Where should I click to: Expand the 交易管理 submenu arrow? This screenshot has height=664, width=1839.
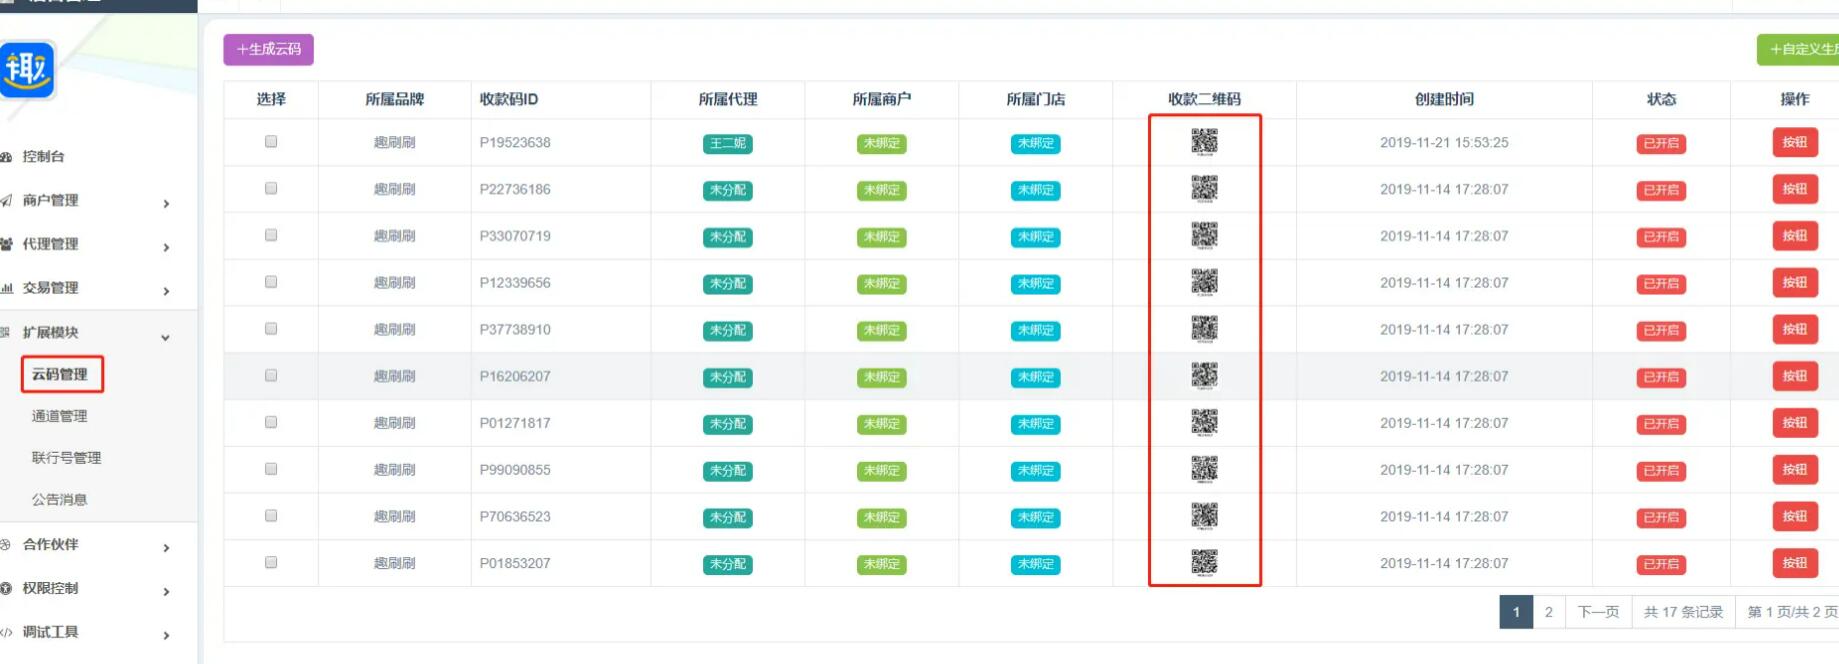tap(166, 292)
